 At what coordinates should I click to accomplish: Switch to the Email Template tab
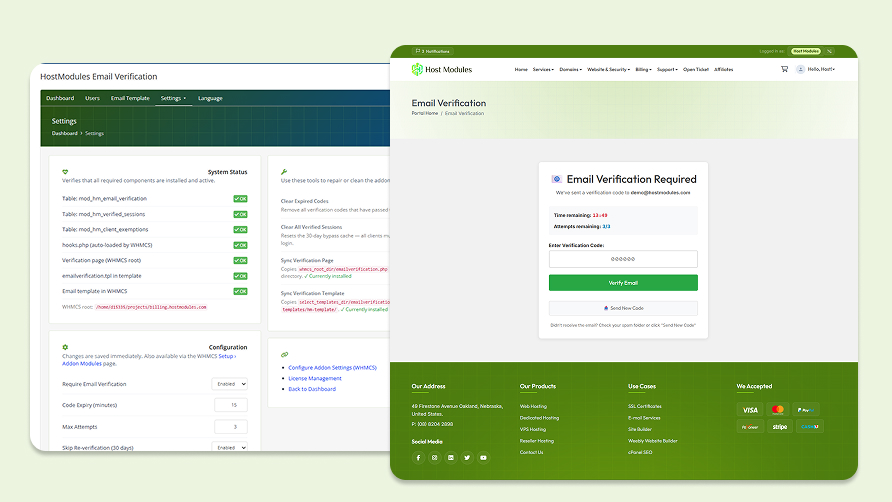130,98
